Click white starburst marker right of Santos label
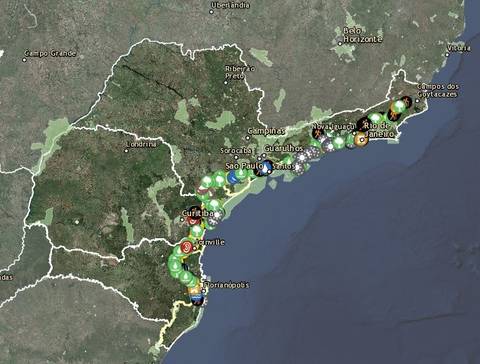 tap(298, 168)
